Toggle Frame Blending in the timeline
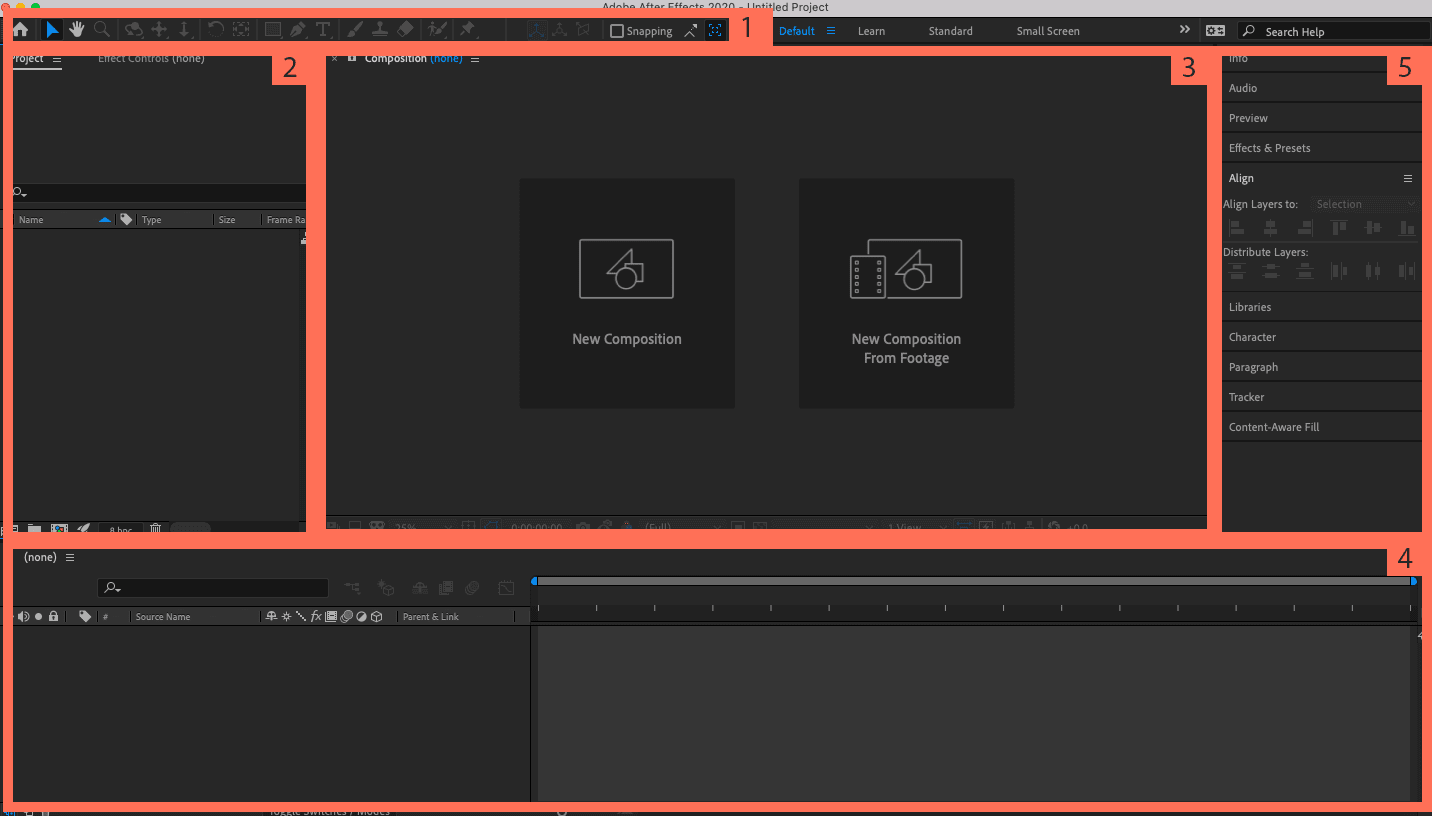The image size is (1432, 816). click(x=446, y=588)
